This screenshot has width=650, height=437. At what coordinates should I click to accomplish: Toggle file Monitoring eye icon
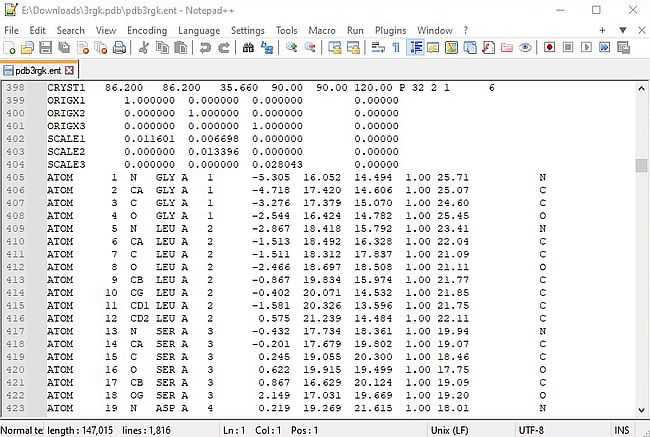point(525,48)
